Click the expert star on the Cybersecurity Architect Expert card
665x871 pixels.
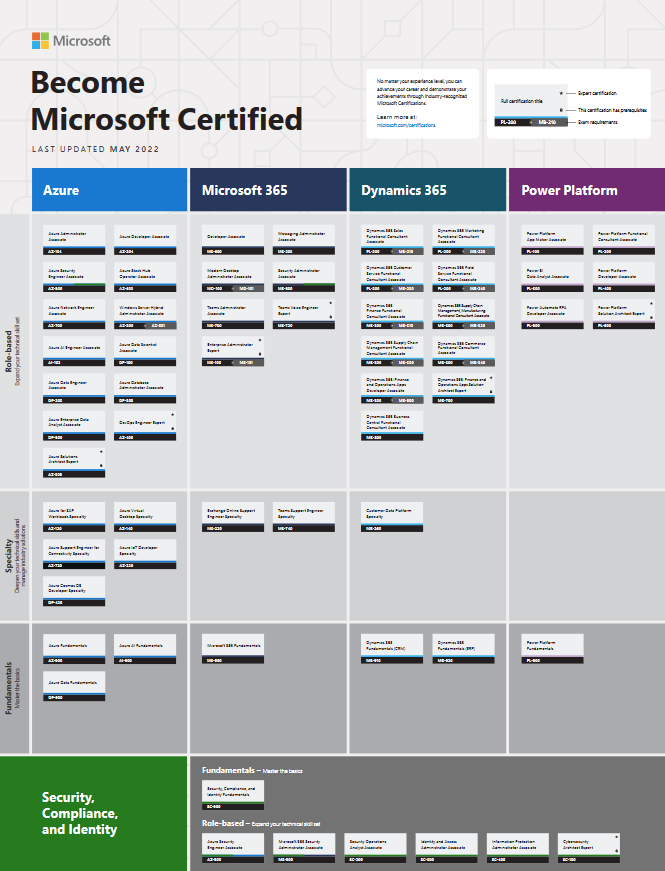[x=615, y=835]
